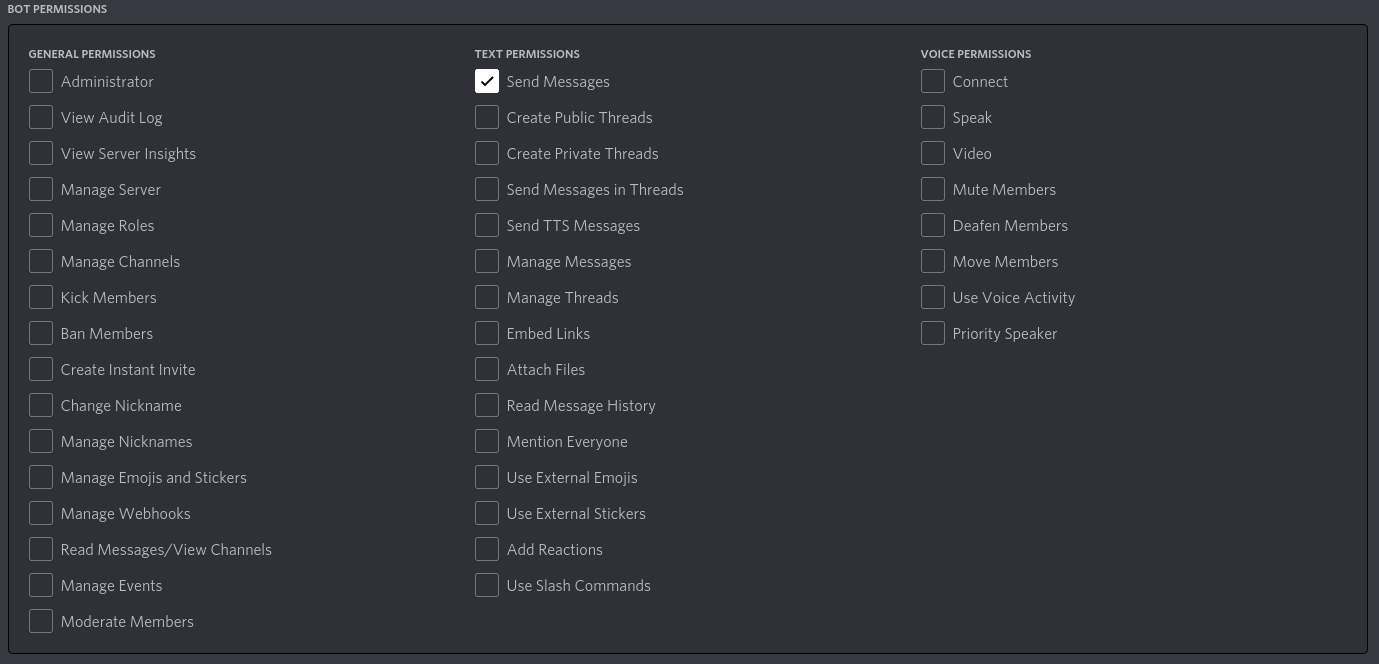This screenshot has height=664, width=1379.
Task: Enable Create Public Threads
Action: tap(487, 117)
